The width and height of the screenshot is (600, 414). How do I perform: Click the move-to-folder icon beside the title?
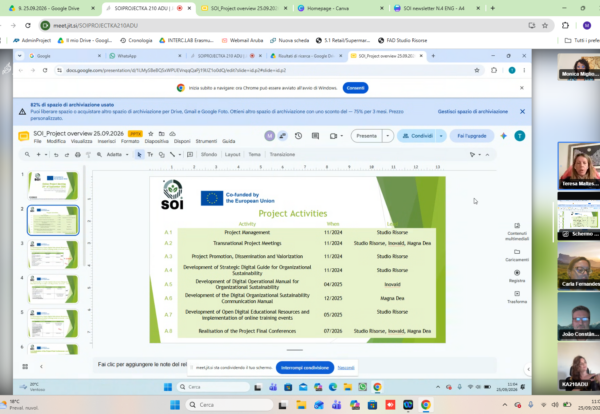[161, 134]
